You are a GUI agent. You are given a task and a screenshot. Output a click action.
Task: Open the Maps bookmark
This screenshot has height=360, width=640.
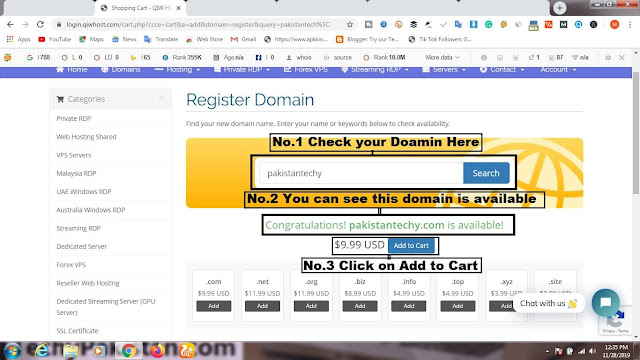click(91, 39)
